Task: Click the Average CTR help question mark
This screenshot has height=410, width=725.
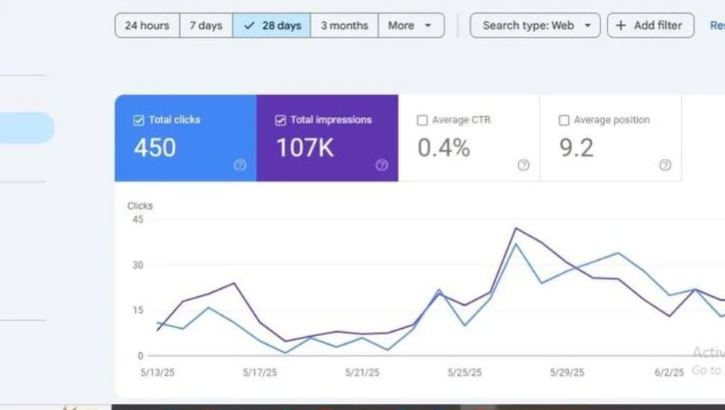Action: point(523,165)
